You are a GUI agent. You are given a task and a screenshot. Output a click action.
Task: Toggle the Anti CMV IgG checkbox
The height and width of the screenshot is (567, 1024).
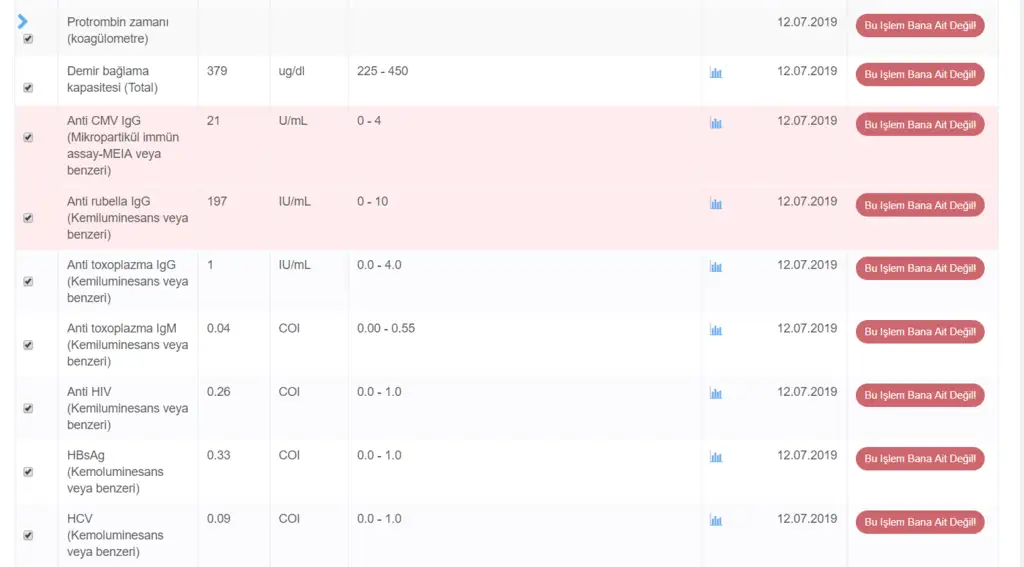[28, 138]
